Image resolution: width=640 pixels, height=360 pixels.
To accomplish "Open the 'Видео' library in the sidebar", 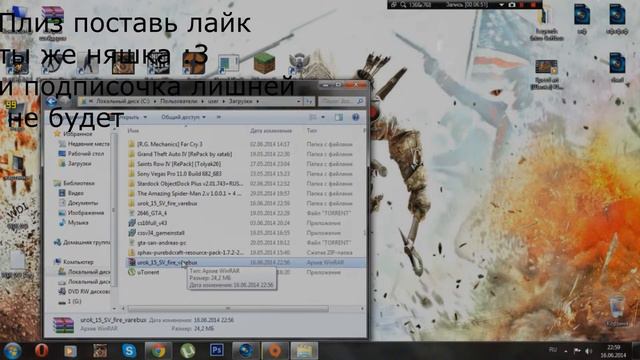I will [x=71, y=193].
